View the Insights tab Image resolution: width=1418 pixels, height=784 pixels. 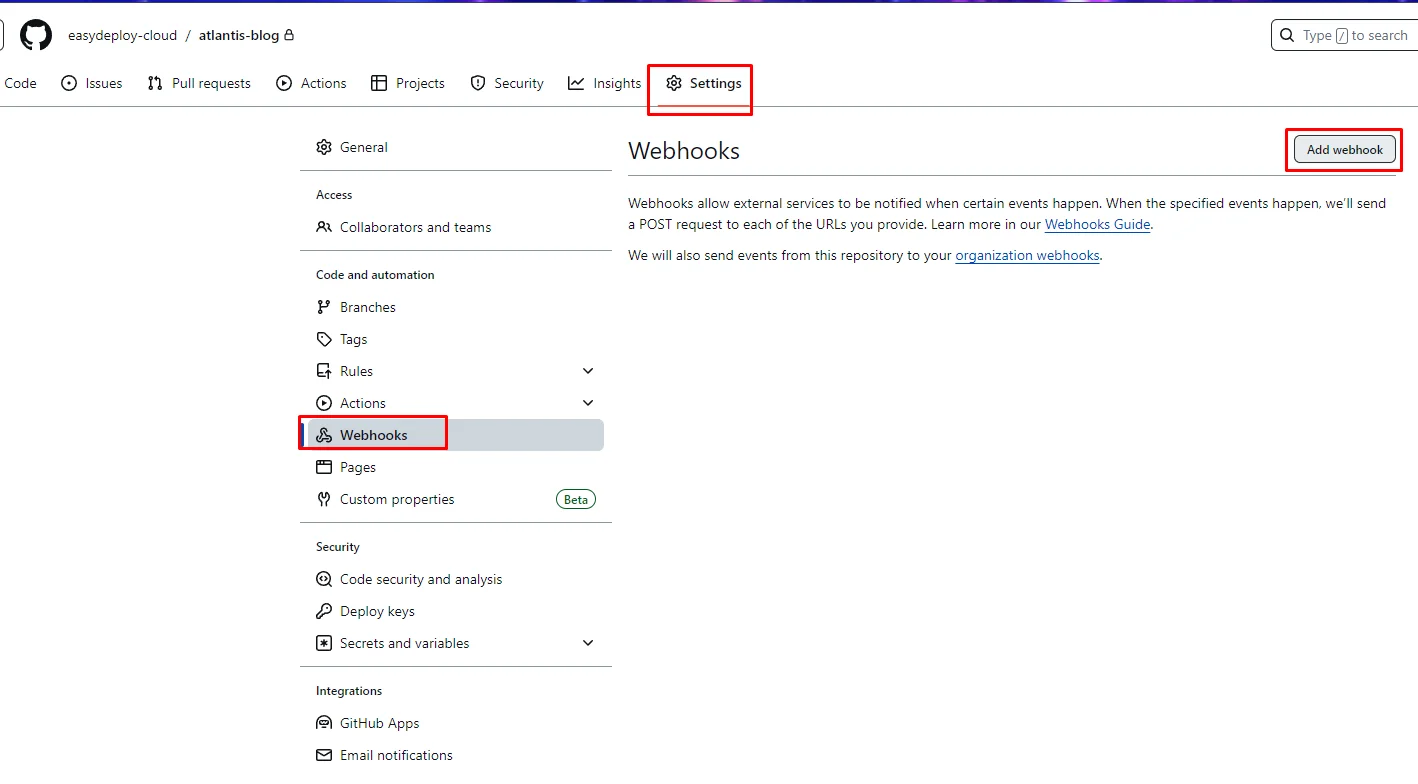[605, 83]
